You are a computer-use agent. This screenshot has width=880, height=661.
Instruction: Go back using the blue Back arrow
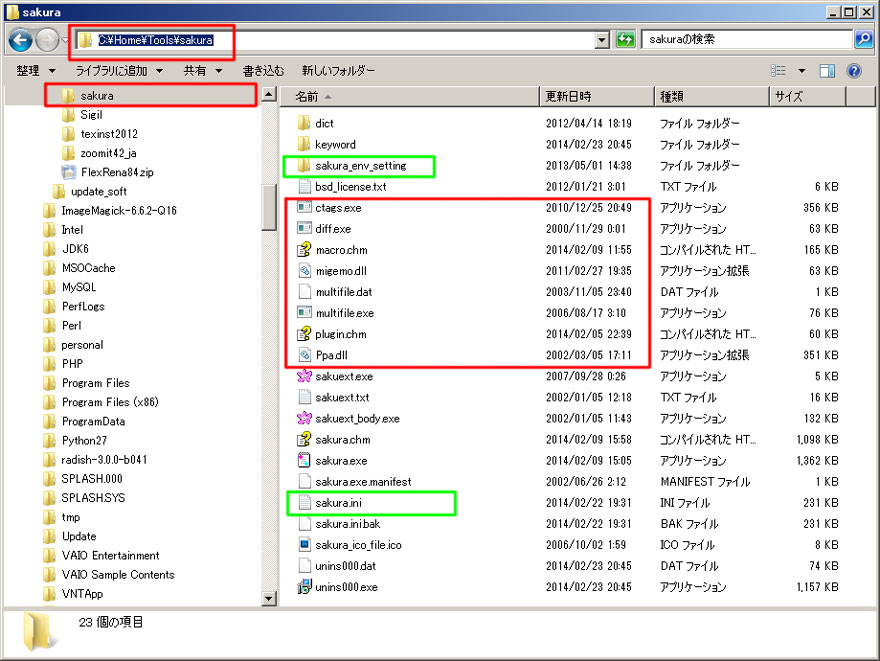(x=21, y=40)
